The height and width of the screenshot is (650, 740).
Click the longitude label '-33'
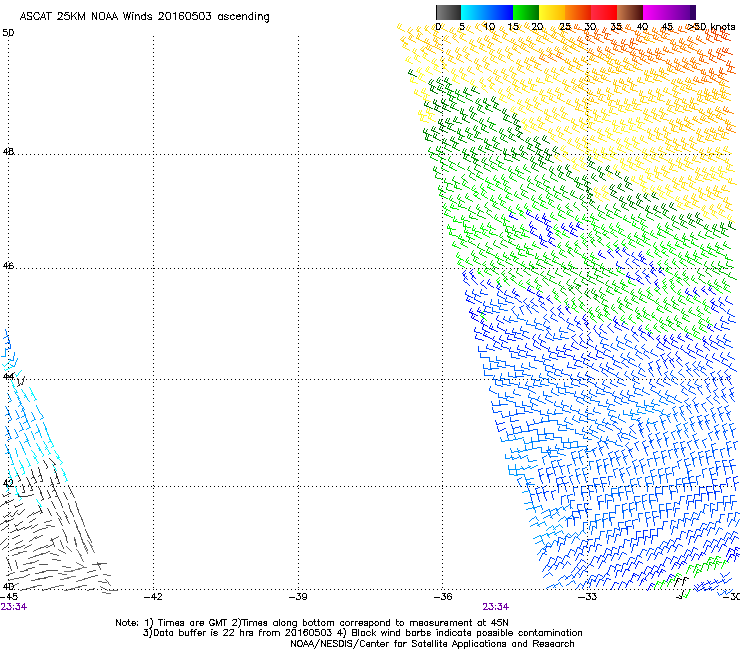[x=588, y=597]
